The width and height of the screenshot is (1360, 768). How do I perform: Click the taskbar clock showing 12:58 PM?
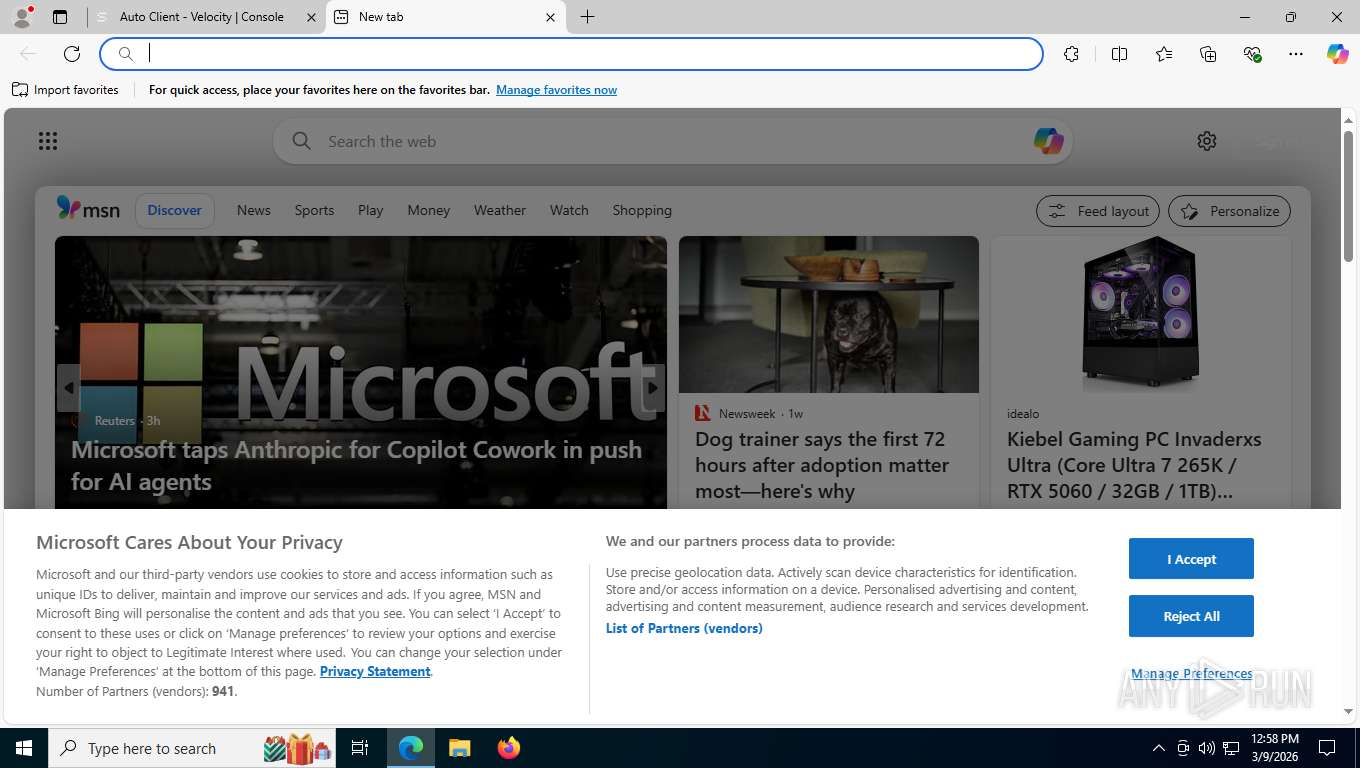[1274, 748]
